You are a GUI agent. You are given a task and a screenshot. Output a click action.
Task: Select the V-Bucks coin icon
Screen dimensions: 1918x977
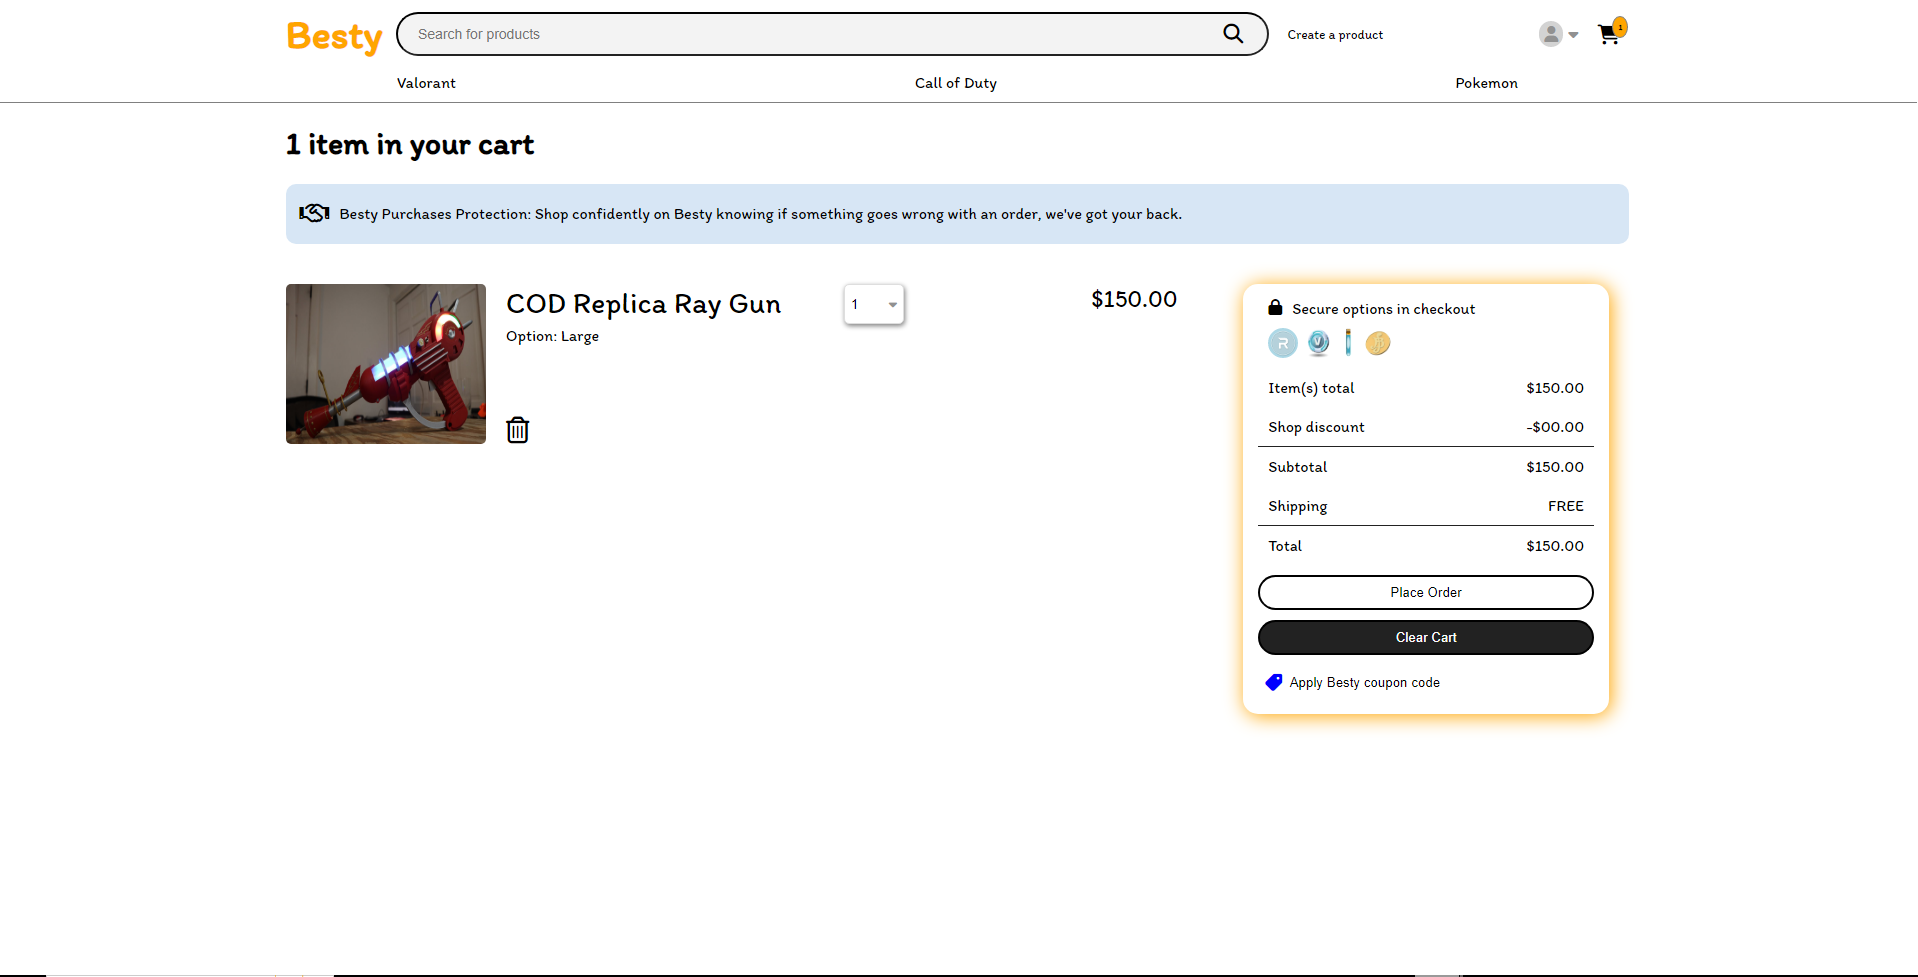pyautogui.click(x=1318, y=343)
